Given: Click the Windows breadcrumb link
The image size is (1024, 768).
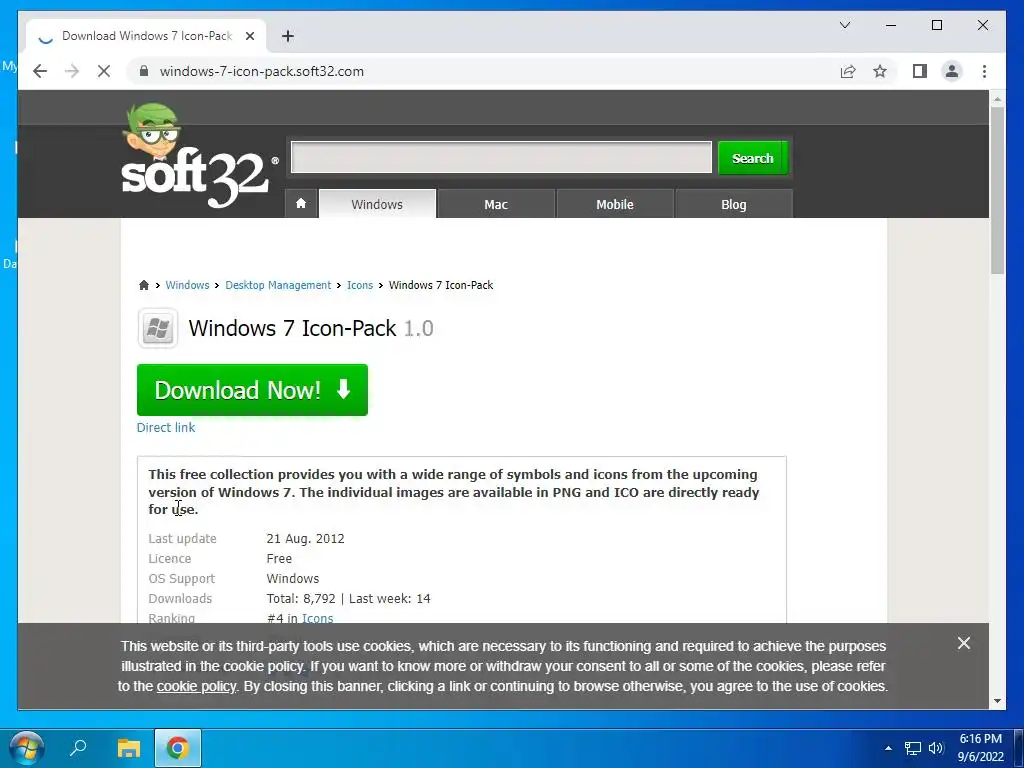Looking at the screenshot, I should (x=187, y=285).
